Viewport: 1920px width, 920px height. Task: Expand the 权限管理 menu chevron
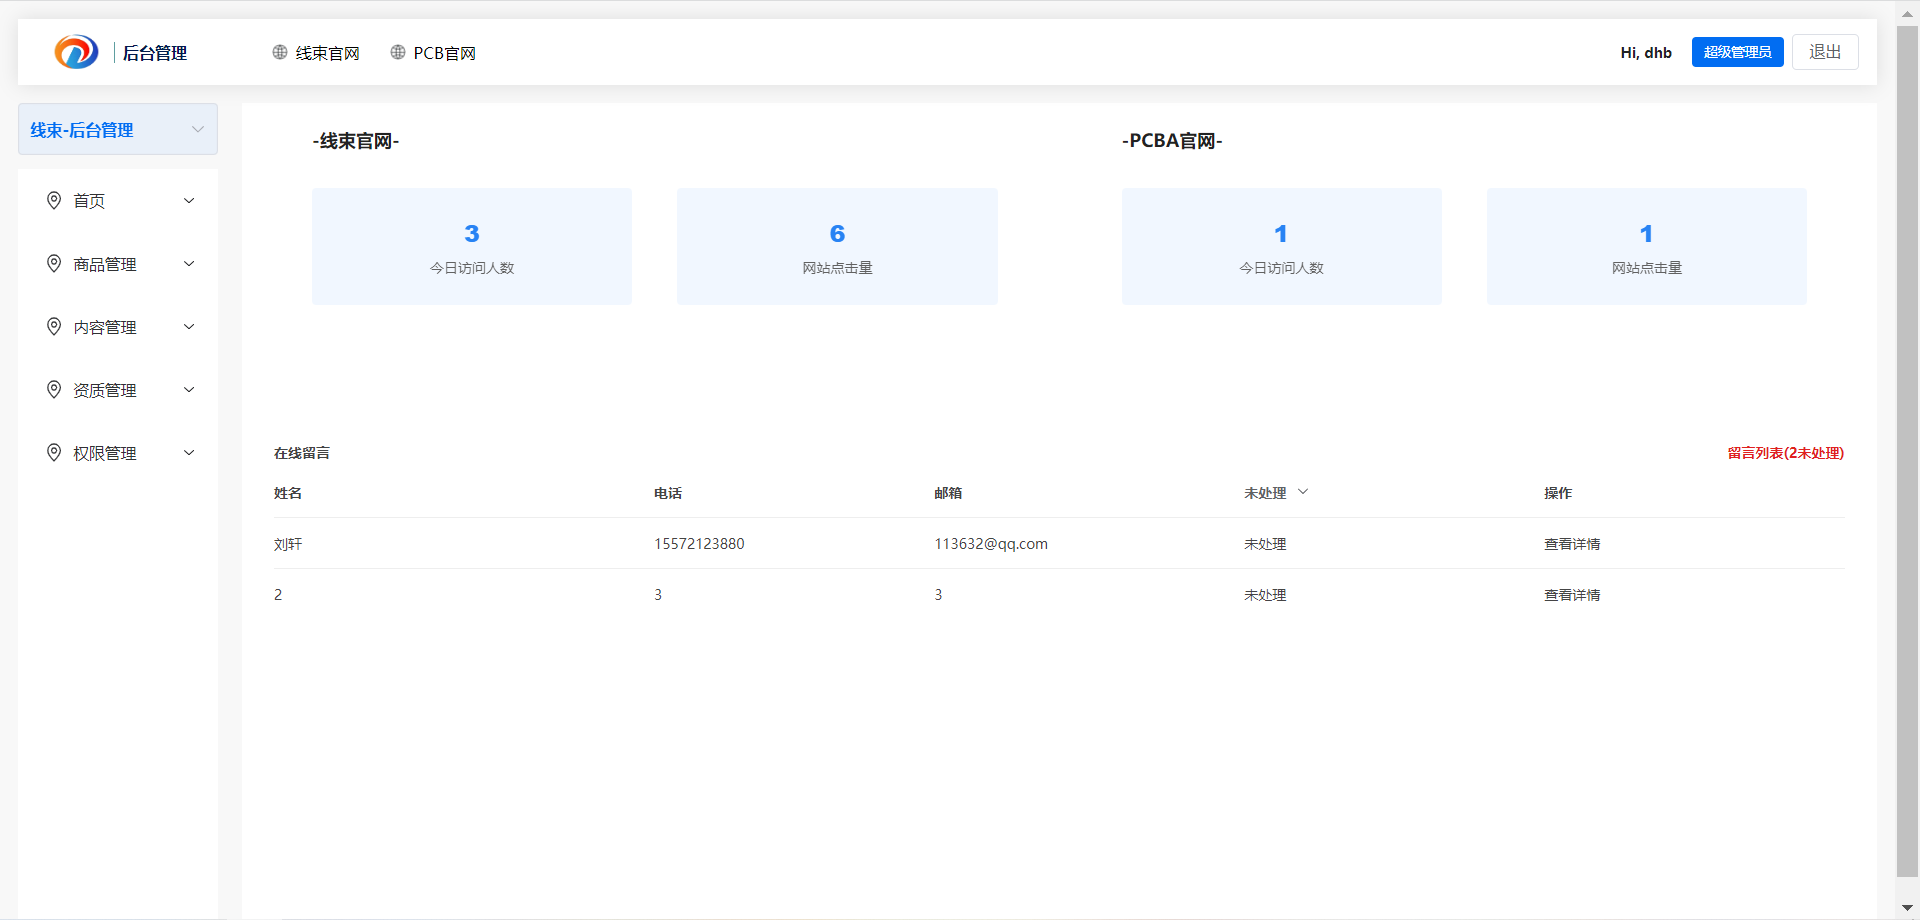pos(189,453)
